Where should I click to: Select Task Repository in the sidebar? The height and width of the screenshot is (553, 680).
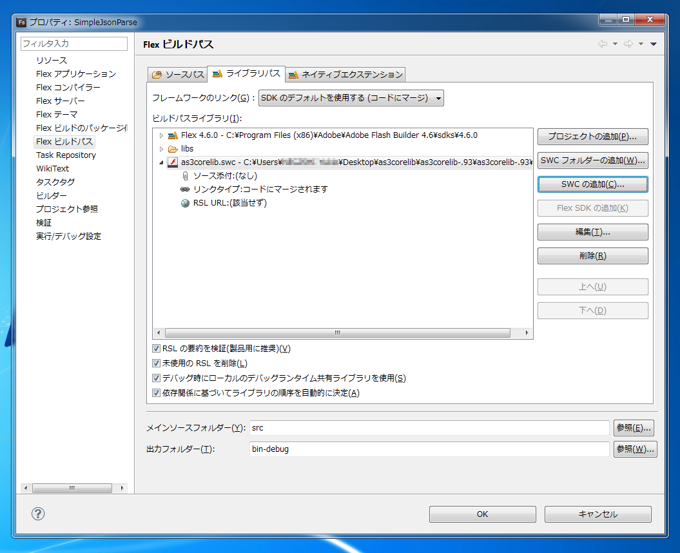click(x=66, y=155)
